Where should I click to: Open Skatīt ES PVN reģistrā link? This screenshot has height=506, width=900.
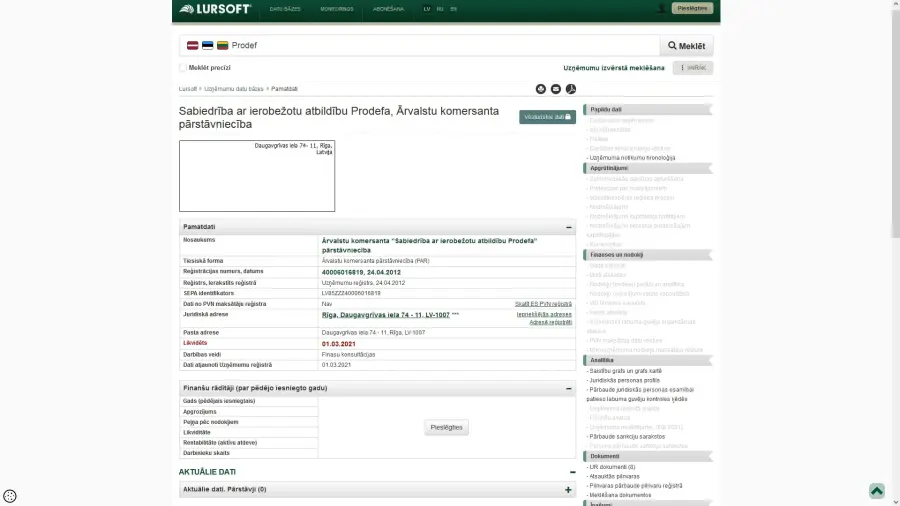543,304
